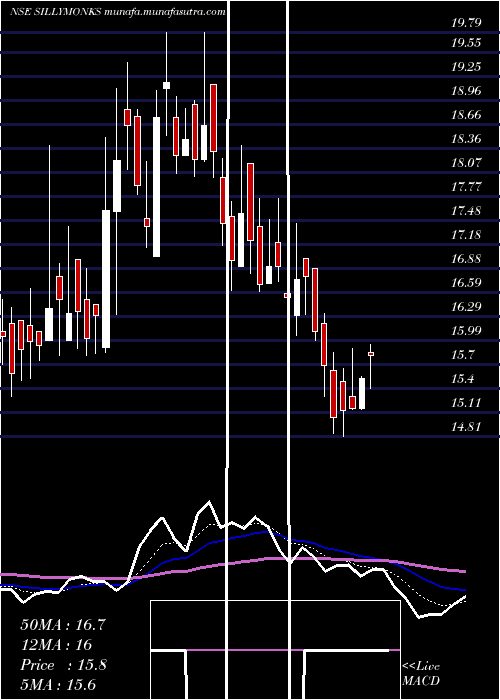This screenshot has width=500, height=700.
Task: Click the 17.77 price axis label
Action: coord(466,187)
